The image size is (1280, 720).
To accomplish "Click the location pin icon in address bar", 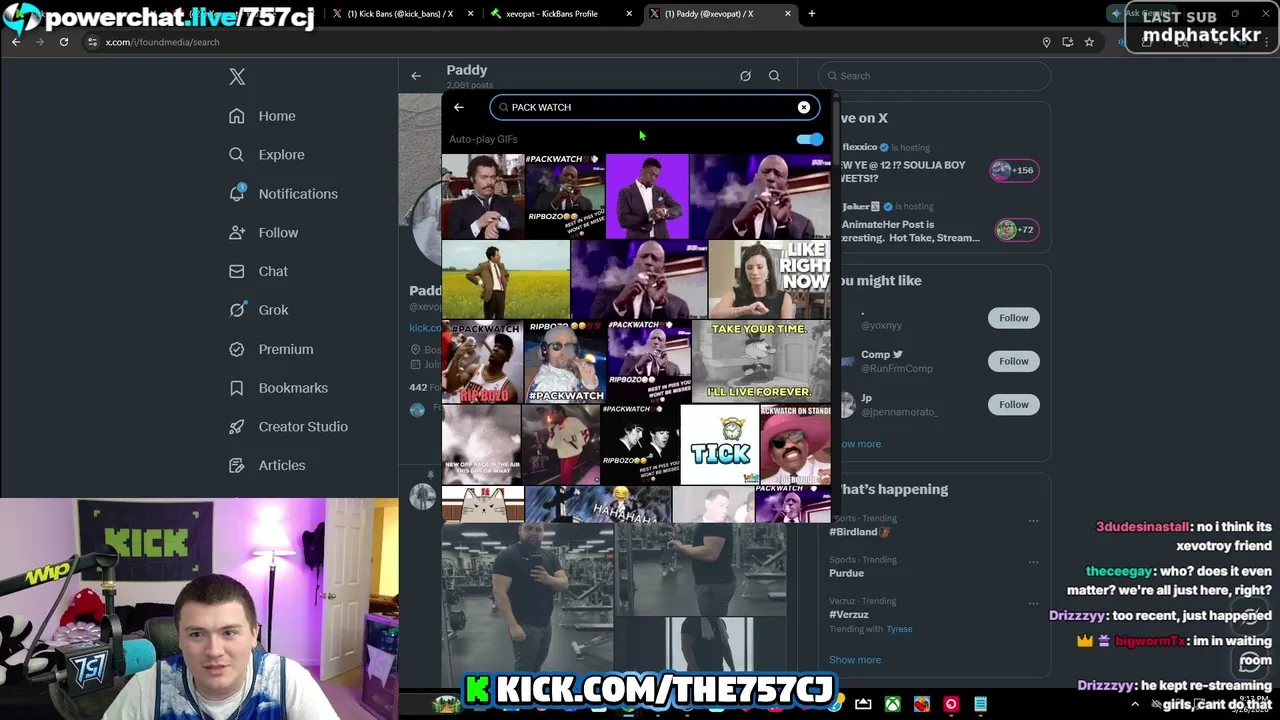I will coord(1046,42).
